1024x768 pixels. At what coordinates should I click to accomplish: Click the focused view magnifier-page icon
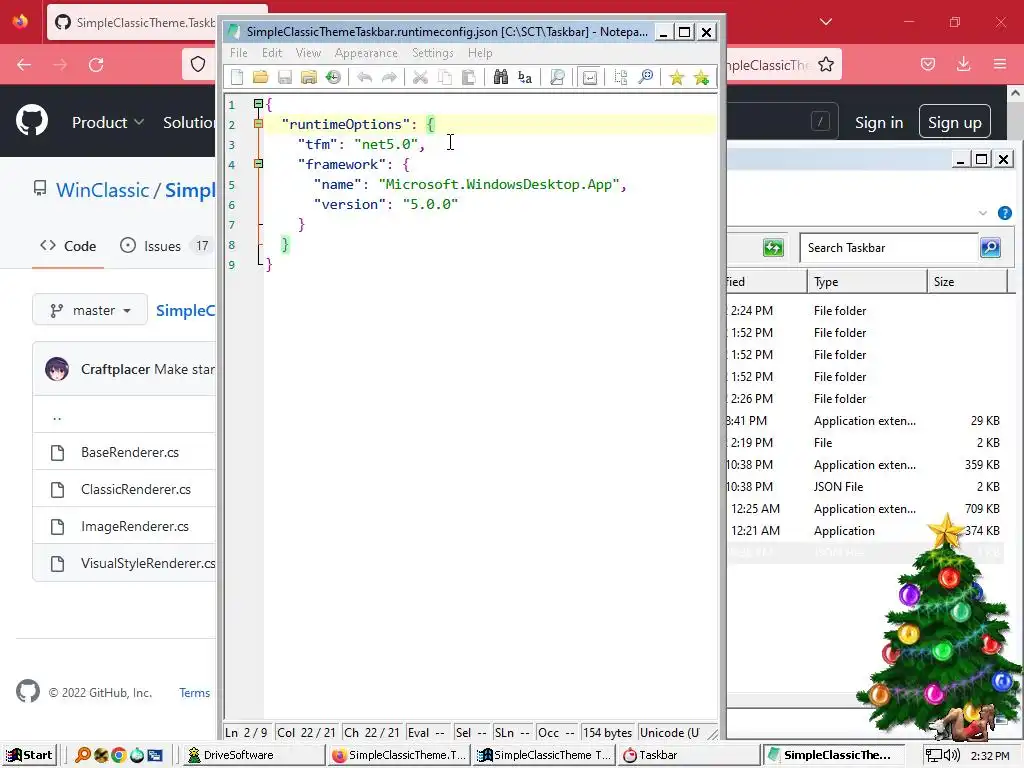[557, 78]
